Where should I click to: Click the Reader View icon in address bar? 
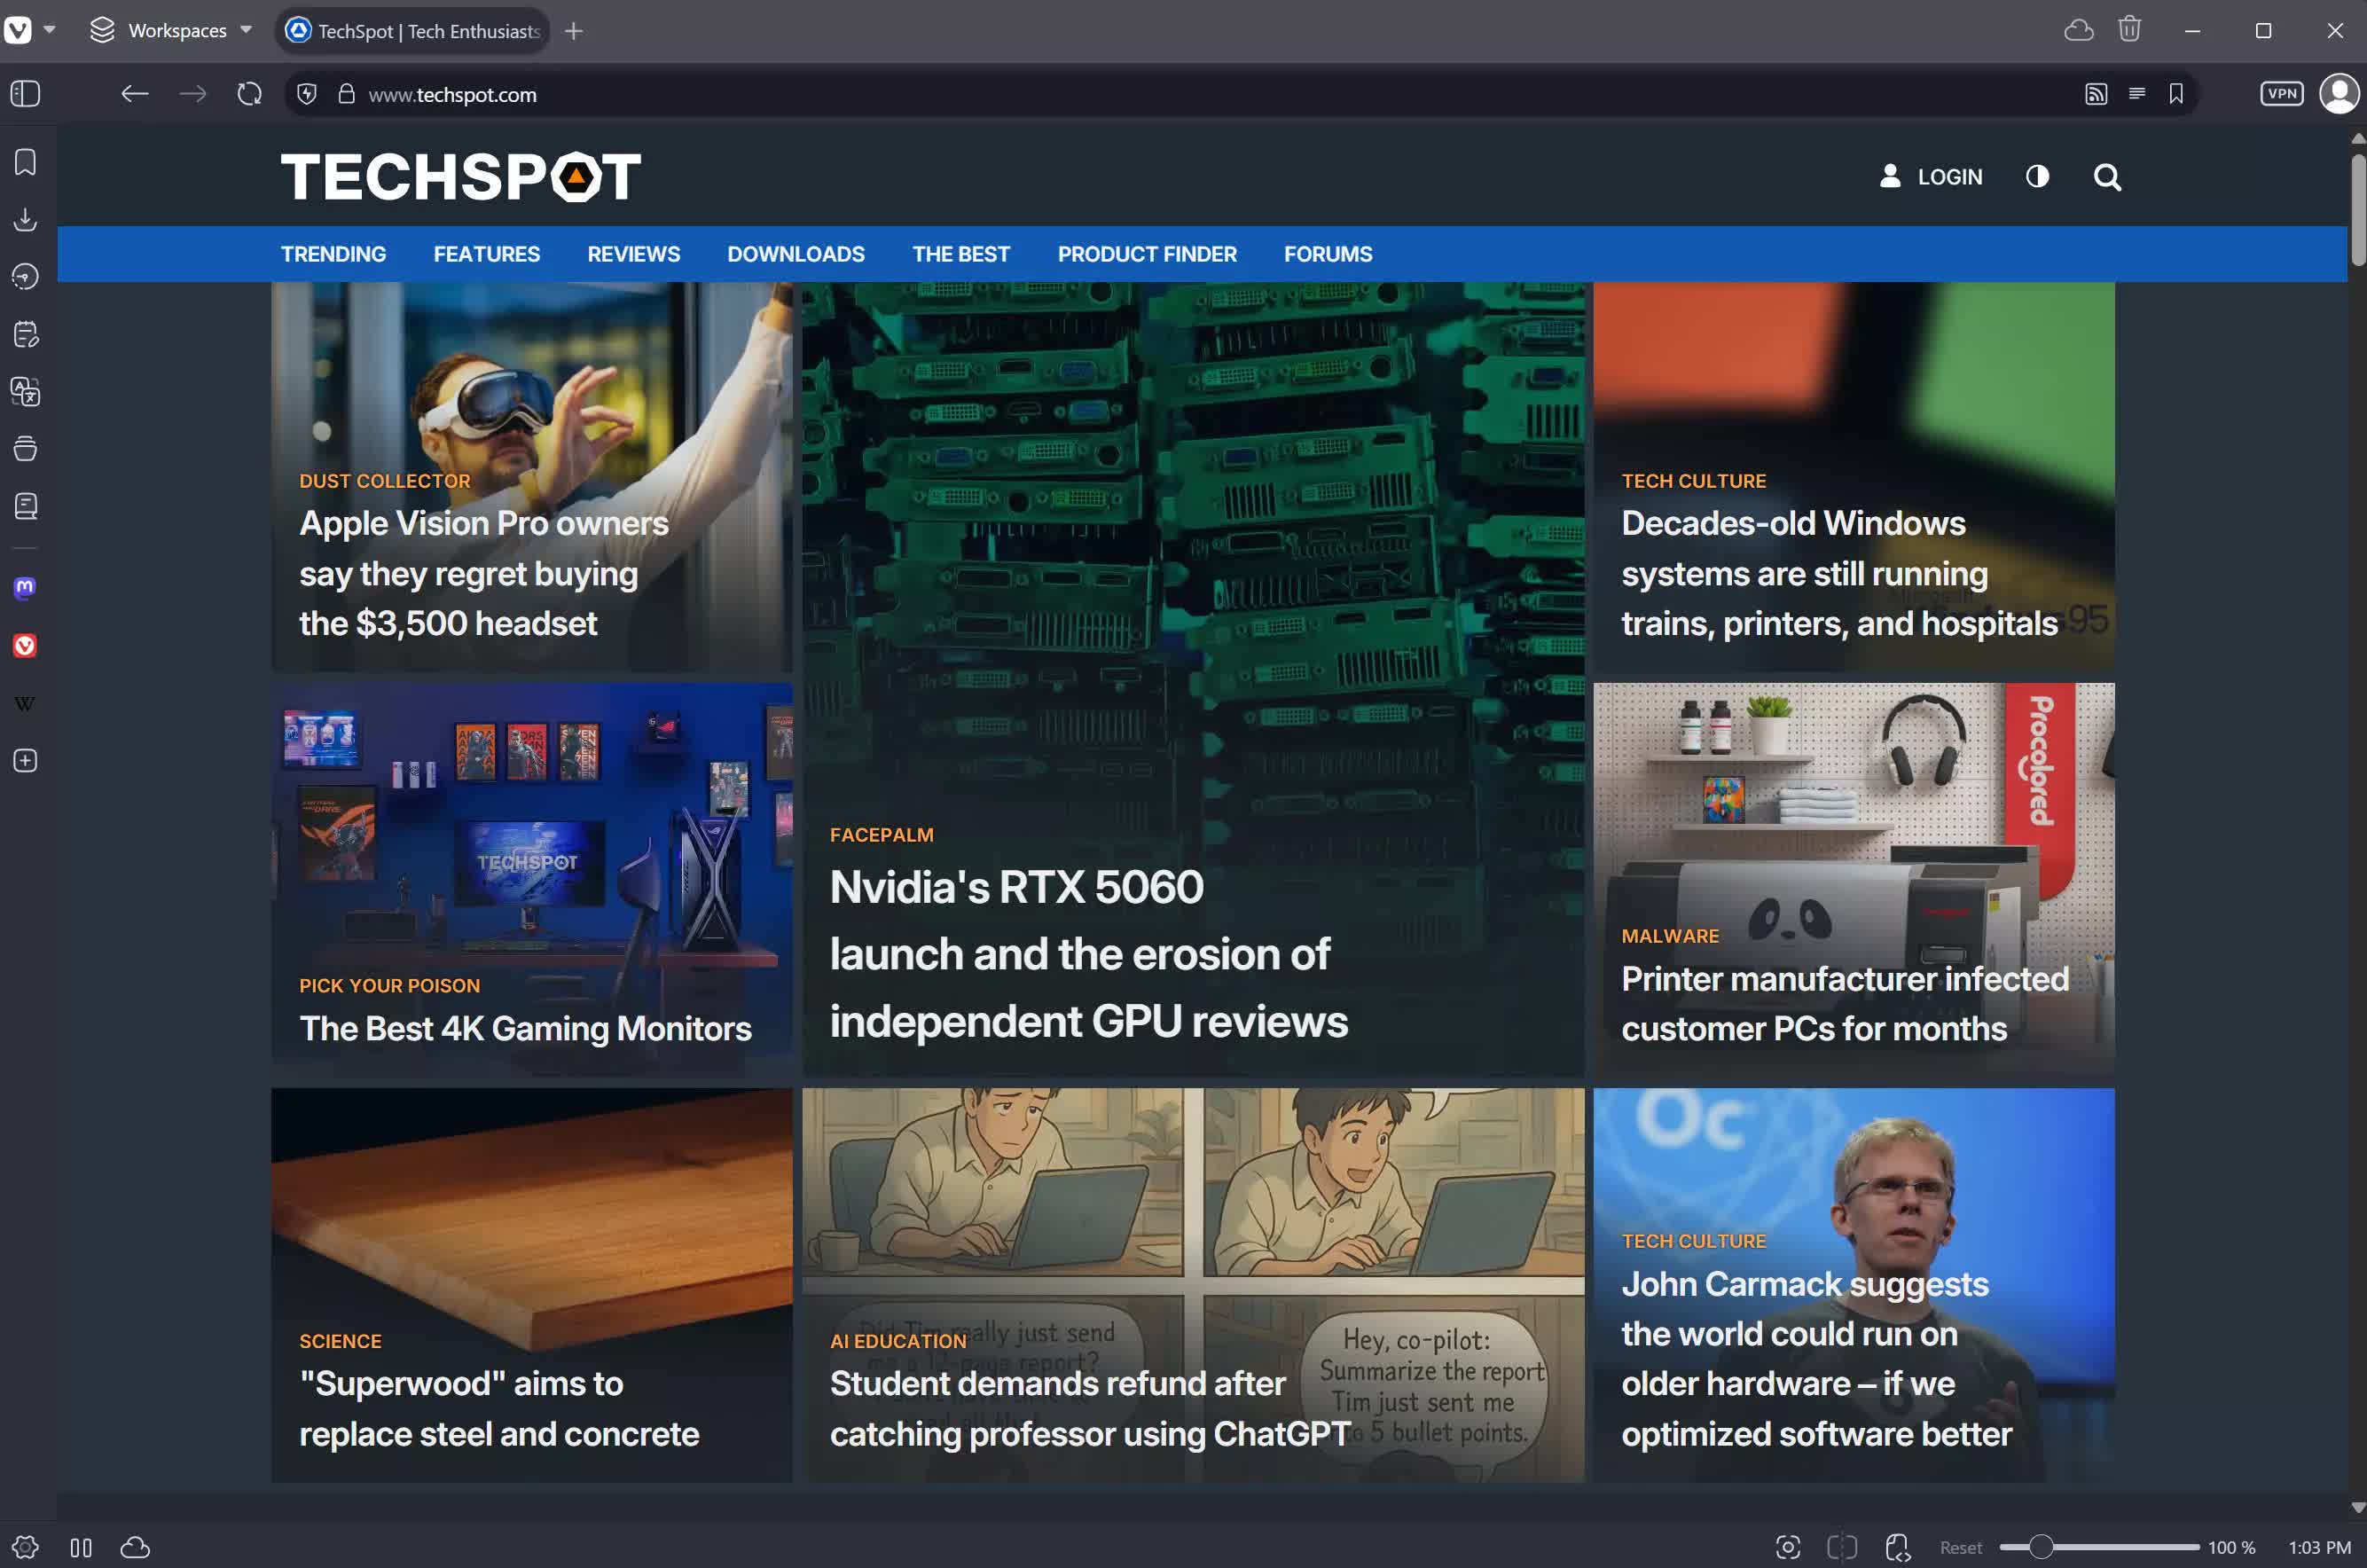[x=2137, y=94]
